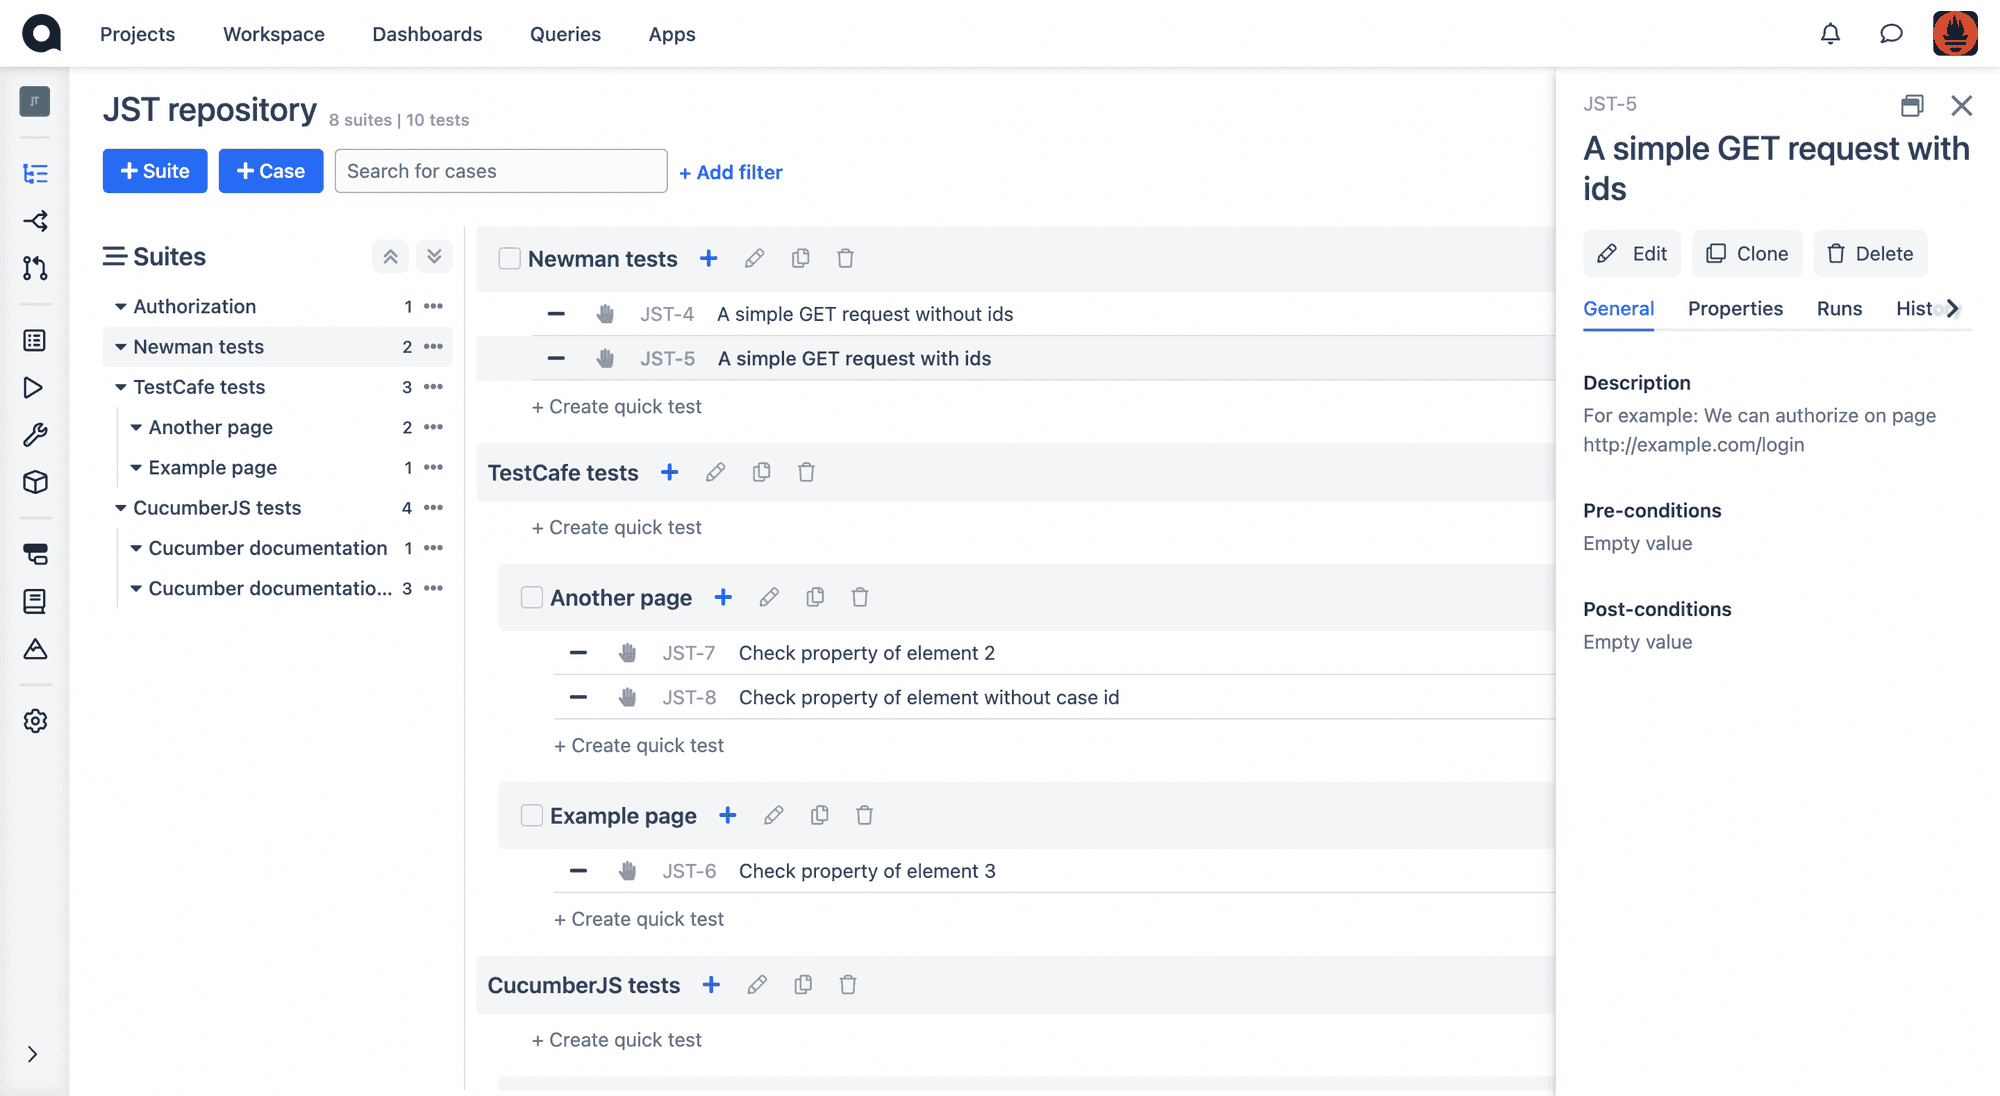Open the notifications bell
Viewport: 2000px width, 1096px height.
pos(1830,34)
